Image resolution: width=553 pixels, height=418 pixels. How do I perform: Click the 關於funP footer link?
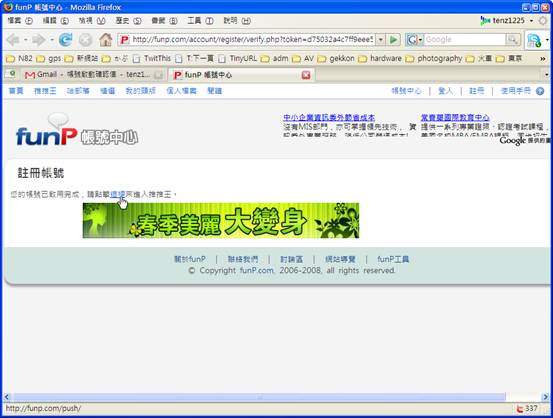190,259
